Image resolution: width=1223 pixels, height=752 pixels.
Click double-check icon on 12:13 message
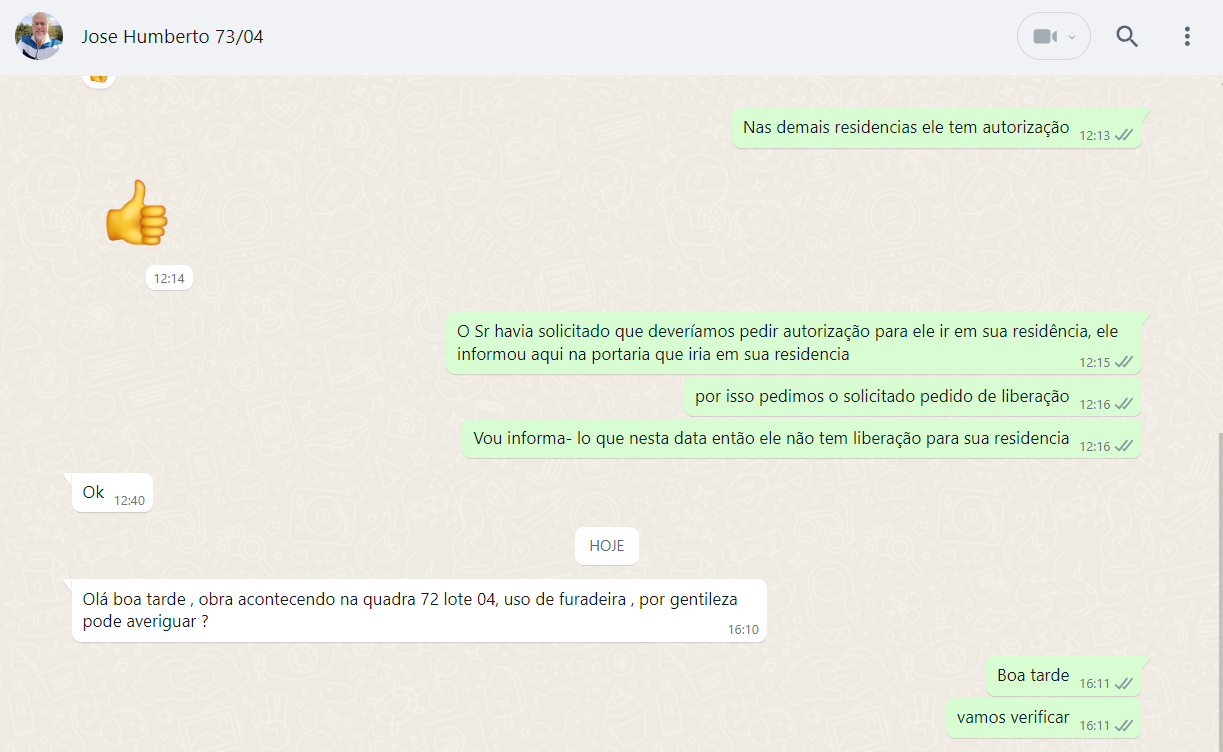pyautogui.click(x=1124, y=135)
